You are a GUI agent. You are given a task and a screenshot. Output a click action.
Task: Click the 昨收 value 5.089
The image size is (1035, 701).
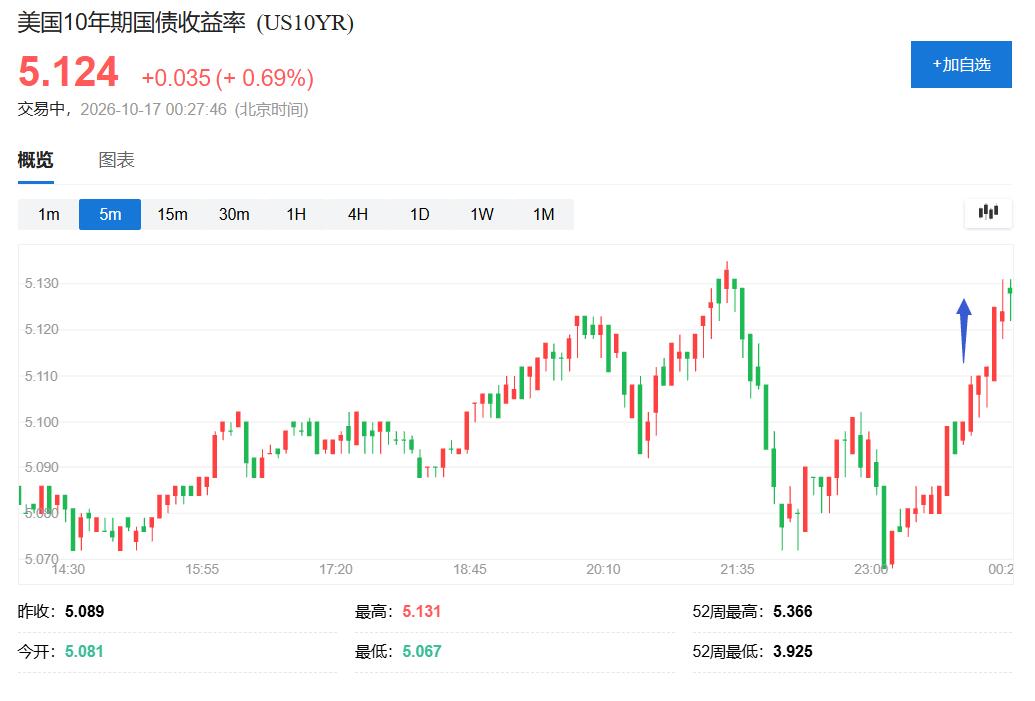[84, 611]
